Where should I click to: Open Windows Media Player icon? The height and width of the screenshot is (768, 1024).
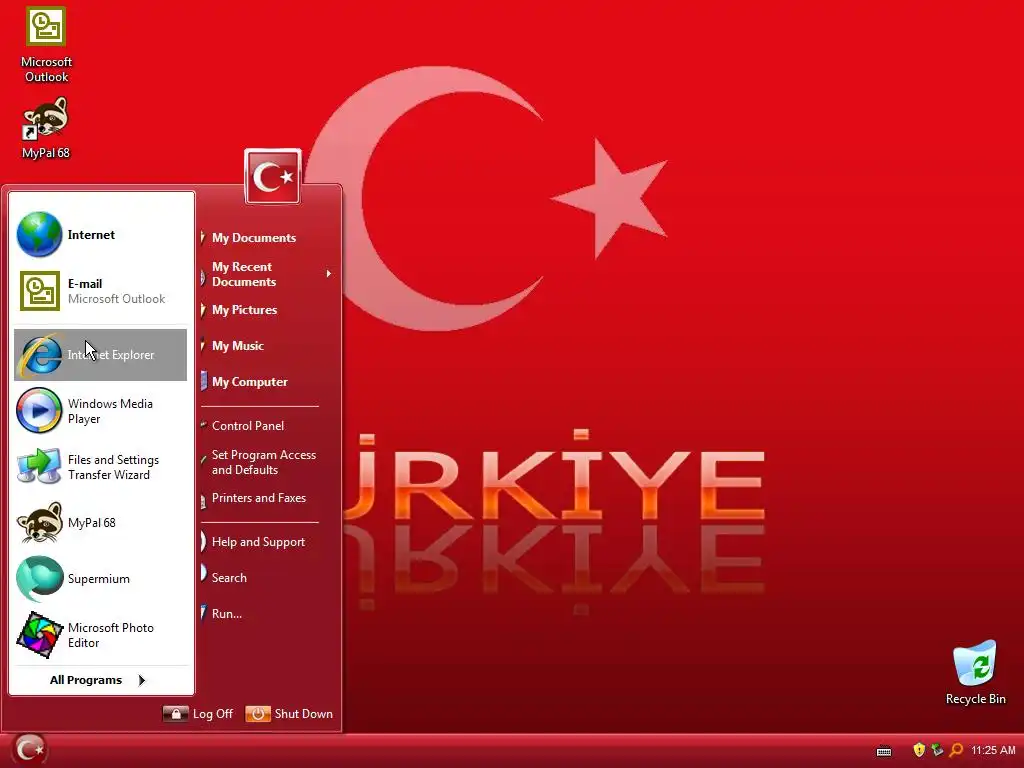click(x=39, y=411)
